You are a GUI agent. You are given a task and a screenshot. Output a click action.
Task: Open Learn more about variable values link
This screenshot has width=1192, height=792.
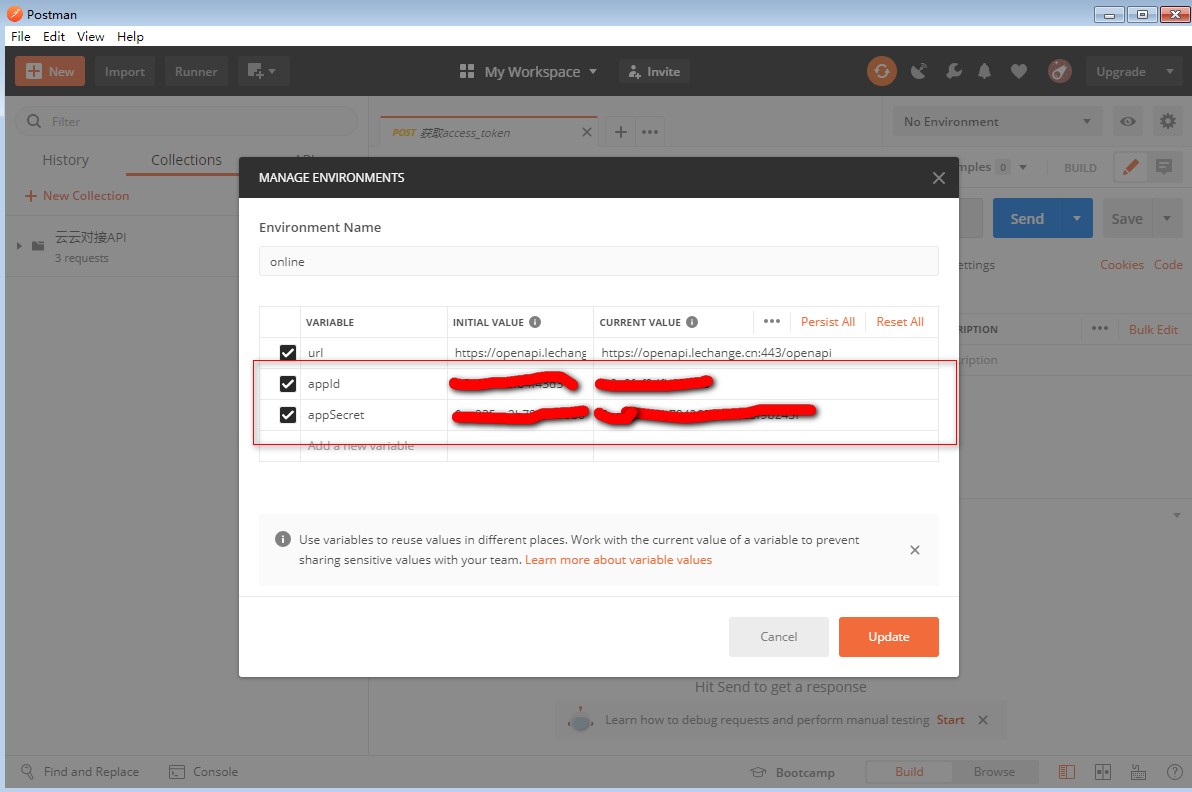[618, 560]
